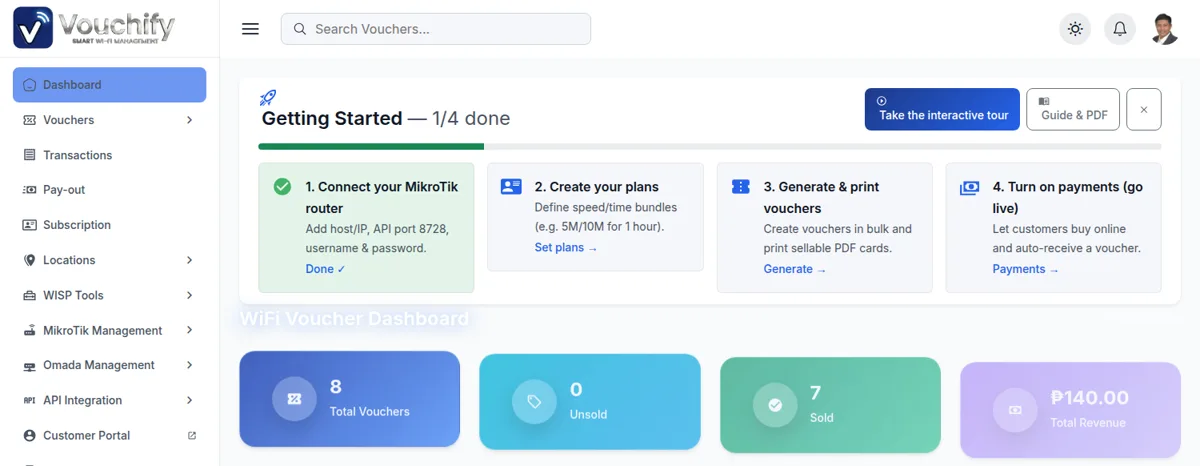
Task: Click the '8' Total Vouchers count
Action: 336,387
